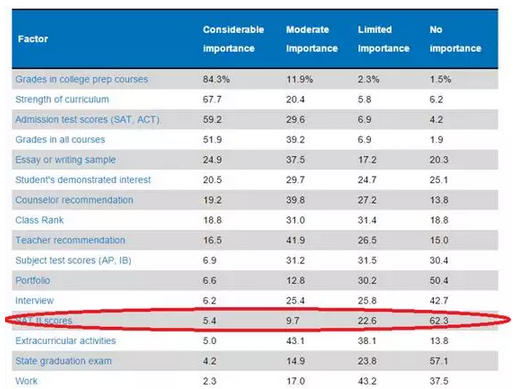Open Admission test scores (SAT, ACT) link
Viewport: 514px width, 389px height.
point(88,120)
